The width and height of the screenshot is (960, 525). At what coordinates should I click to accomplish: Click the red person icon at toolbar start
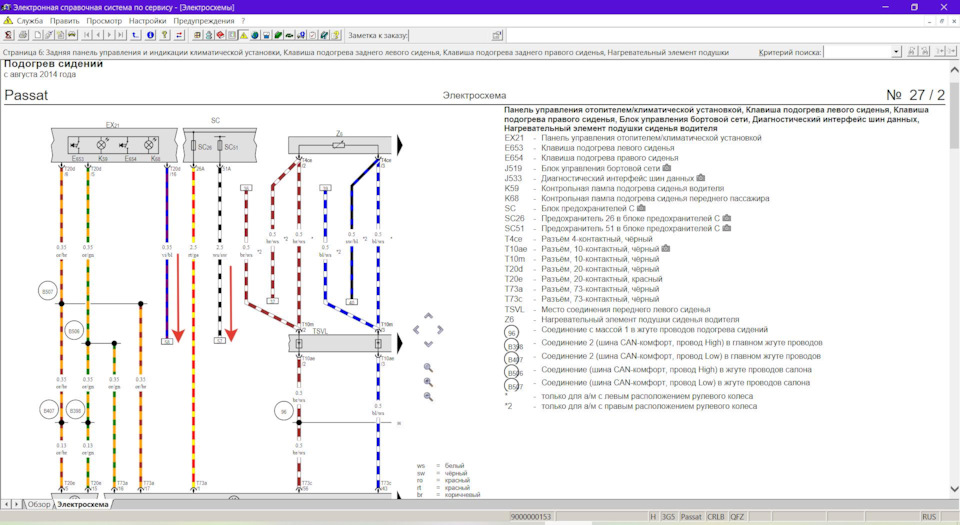(x=8, y=35)
